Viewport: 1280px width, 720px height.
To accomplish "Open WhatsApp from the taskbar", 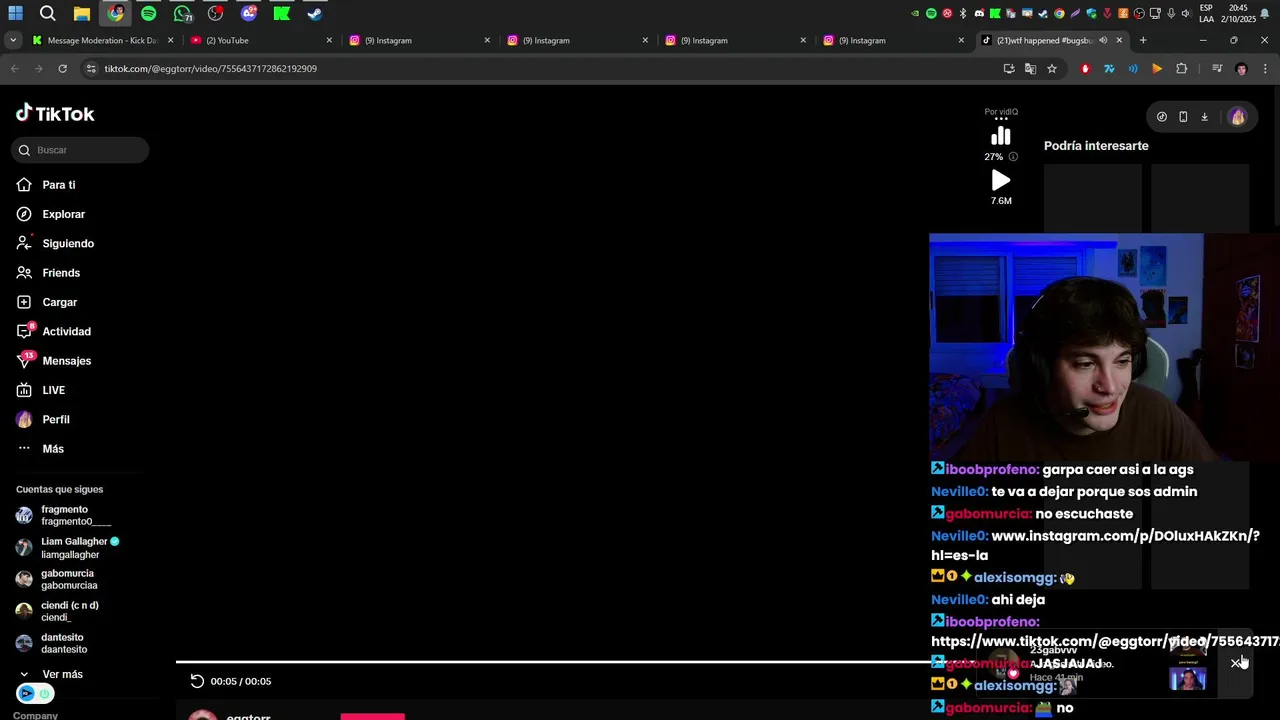I will (x=182, y=13).
